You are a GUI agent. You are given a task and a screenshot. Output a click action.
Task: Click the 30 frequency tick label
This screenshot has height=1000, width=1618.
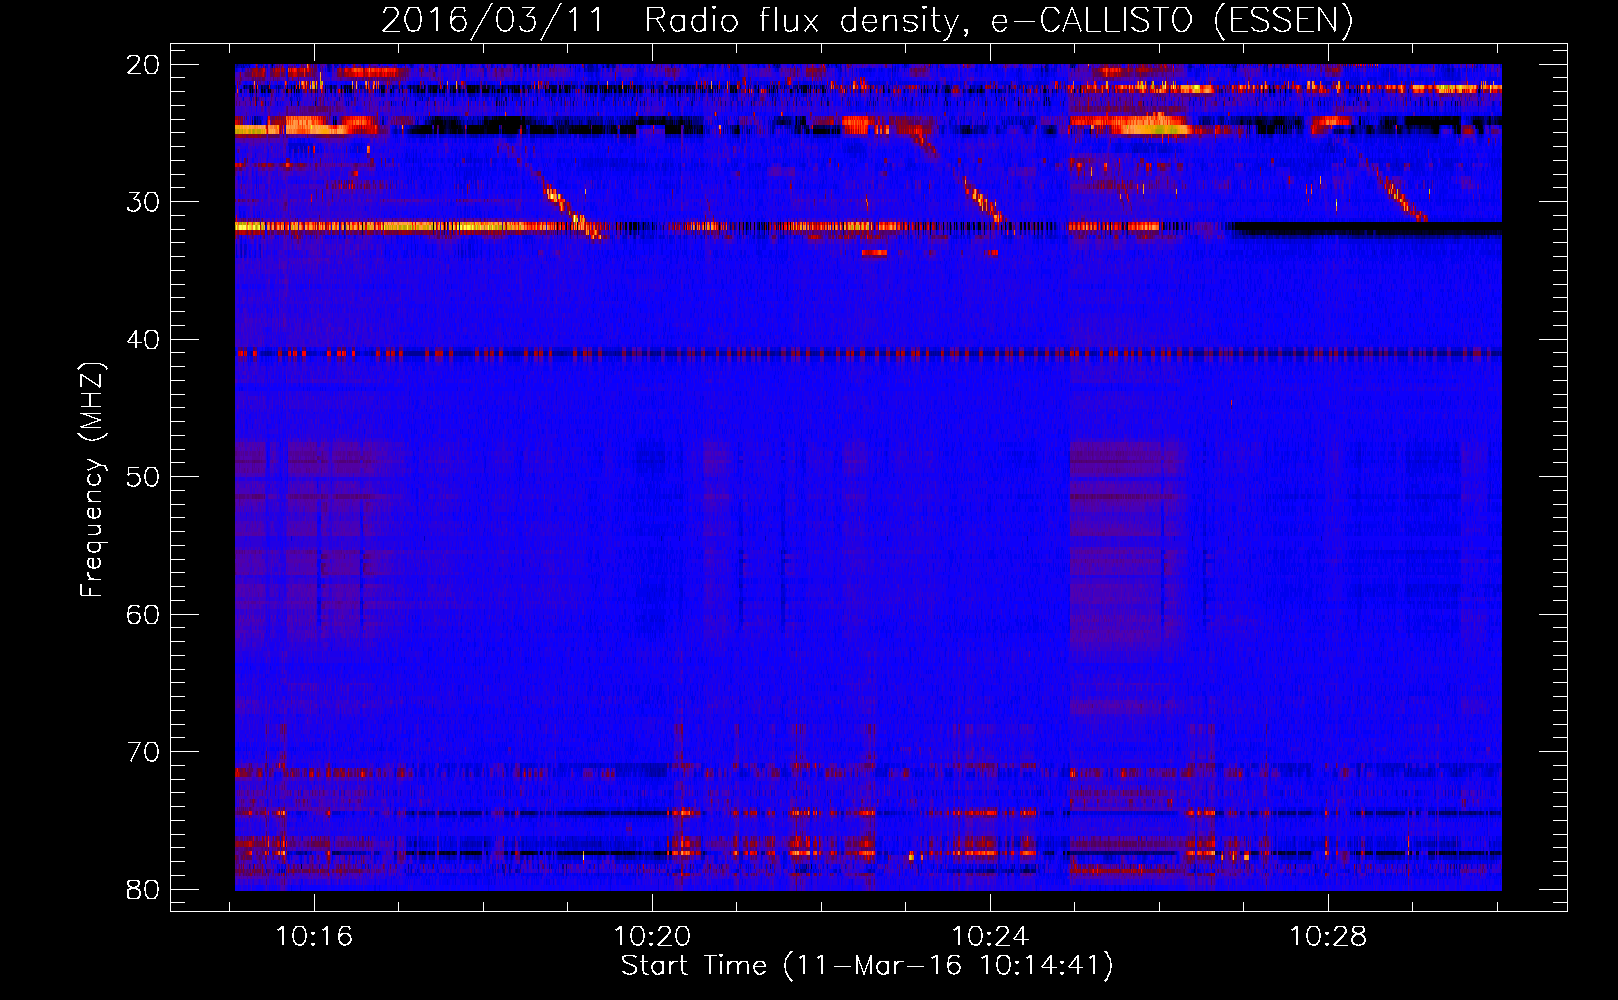pos(144,202)
